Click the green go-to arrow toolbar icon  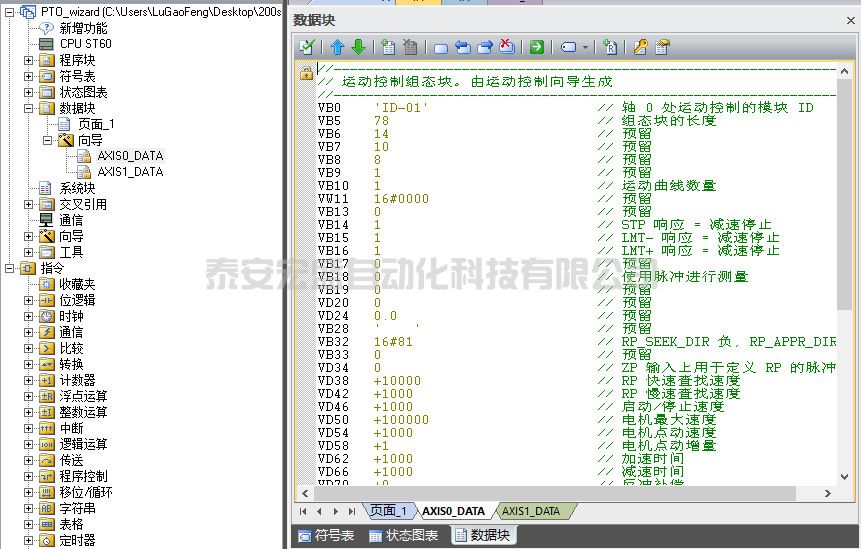(x=537, y=47)
